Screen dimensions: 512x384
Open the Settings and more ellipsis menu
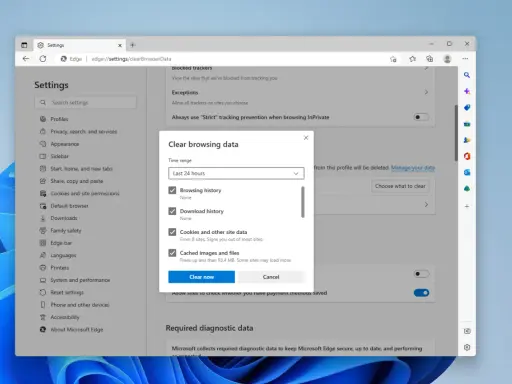[465, 59]
